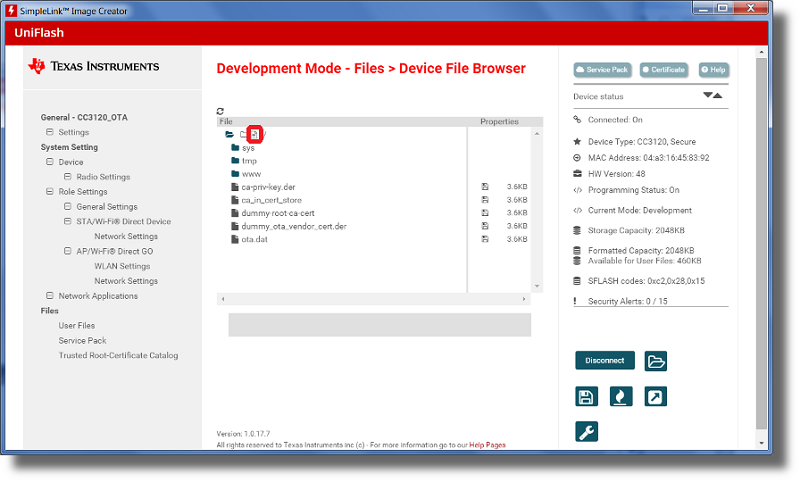Screen dimensions: 800x482
Task: Open the sys folder in file browser
Action: (248, 148)
